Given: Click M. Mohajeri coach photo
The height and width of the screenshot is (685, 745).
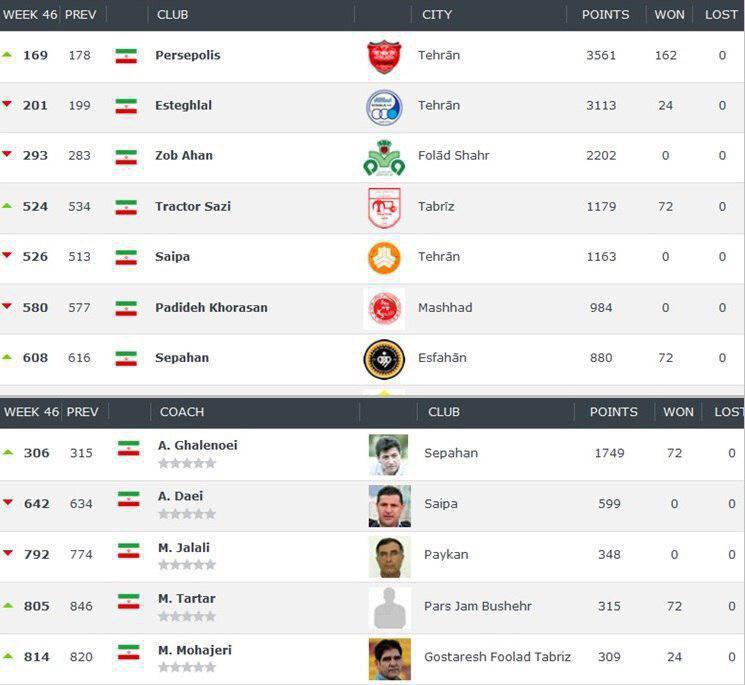Looking at the screenshot, I should pyautogui.click(x=390, y=659).
